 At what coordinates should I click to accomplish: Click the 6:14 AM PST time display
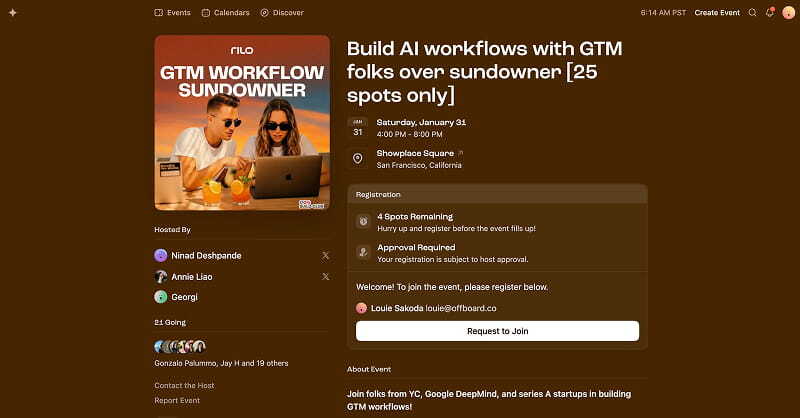coord(663,13)
